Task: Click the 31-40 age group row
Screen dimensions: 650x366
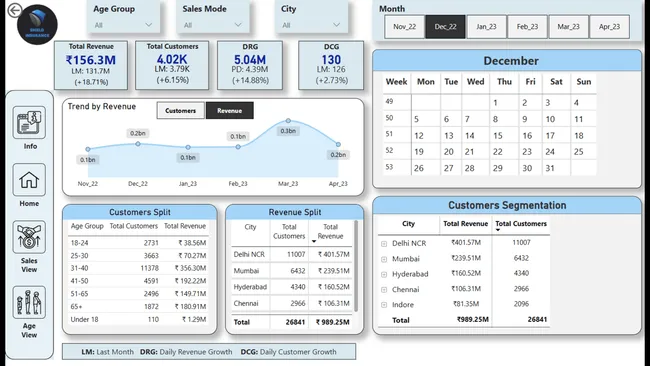Action: 138,268
